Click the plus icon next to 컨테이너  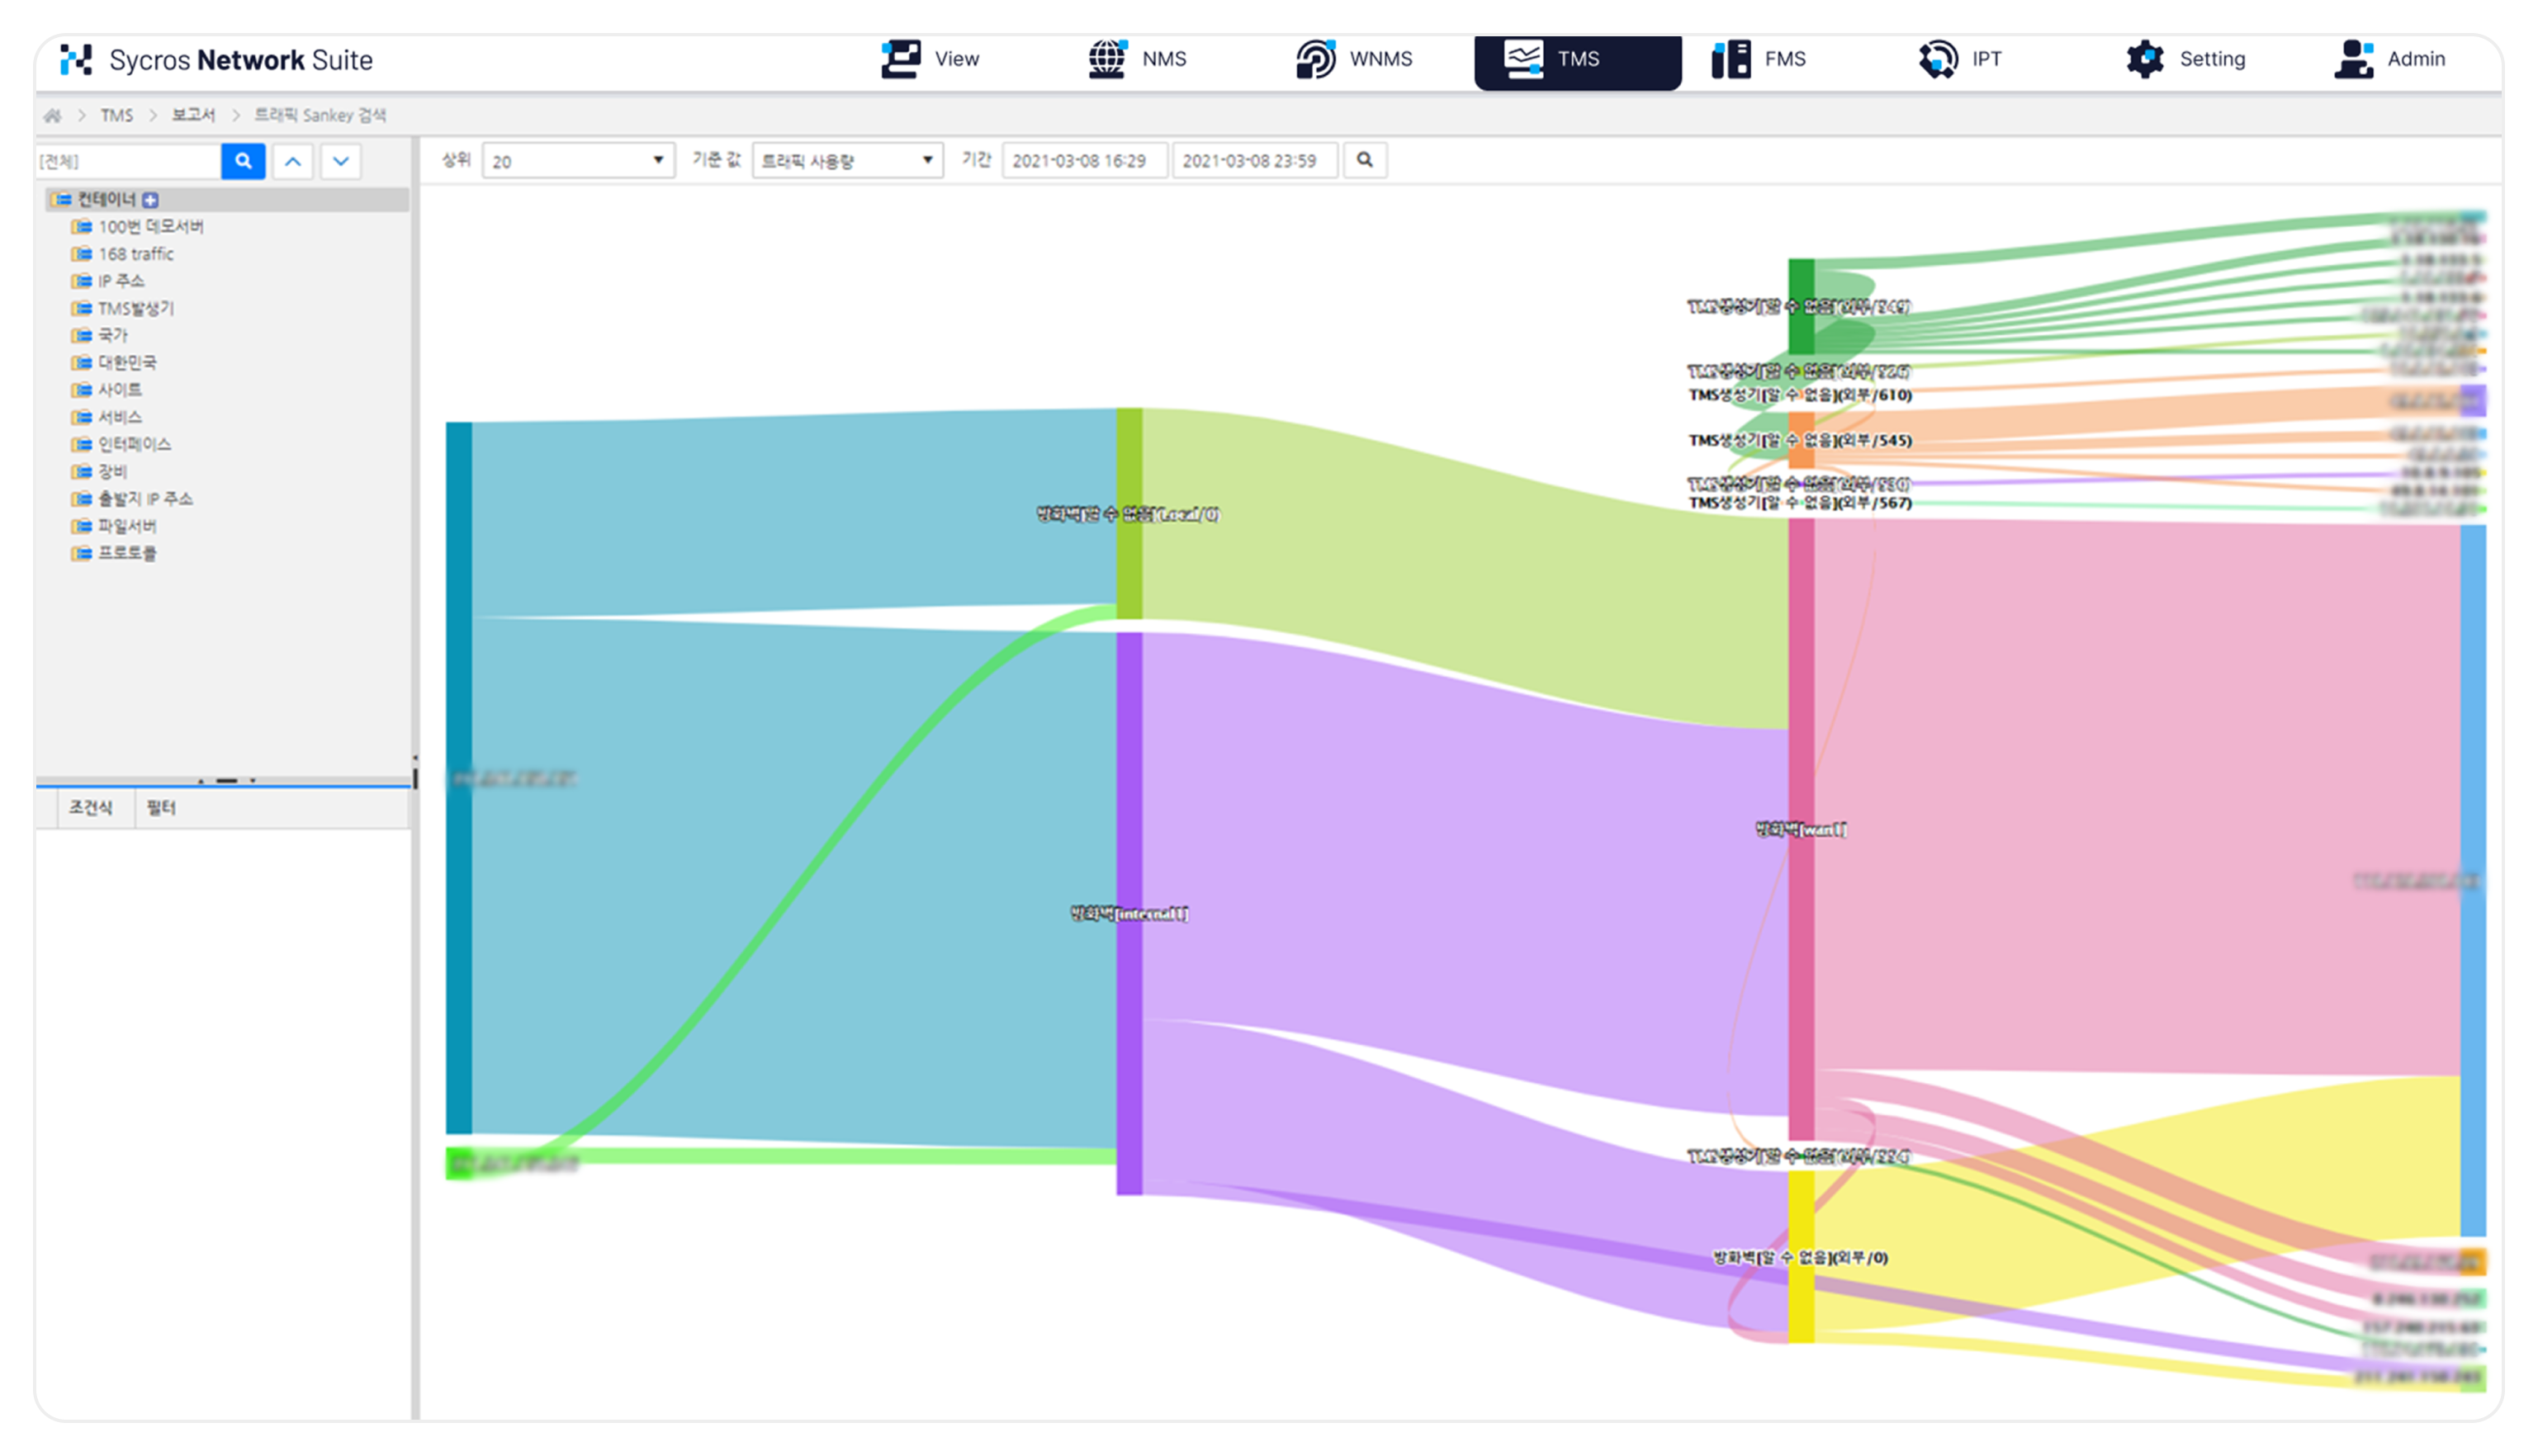click(x=151, y=200)
